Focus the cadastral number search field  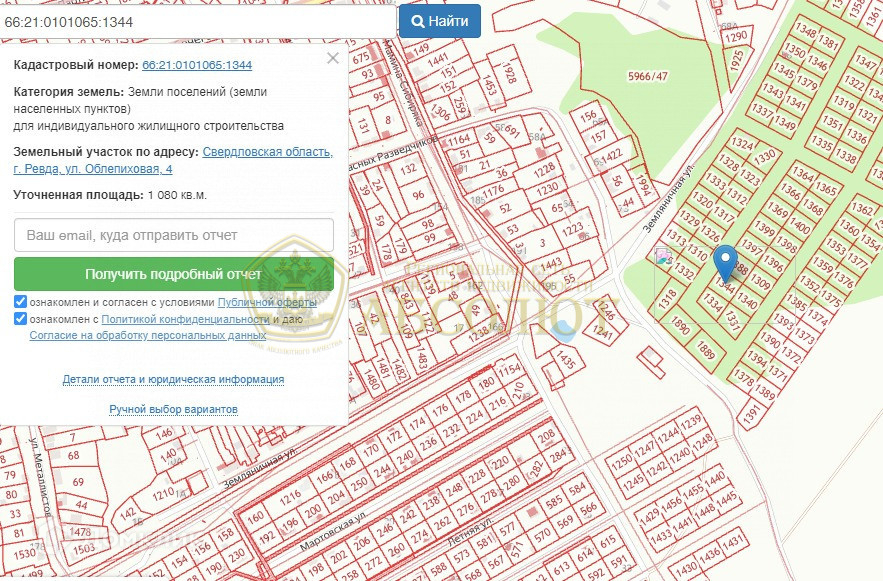pos(198,20)
